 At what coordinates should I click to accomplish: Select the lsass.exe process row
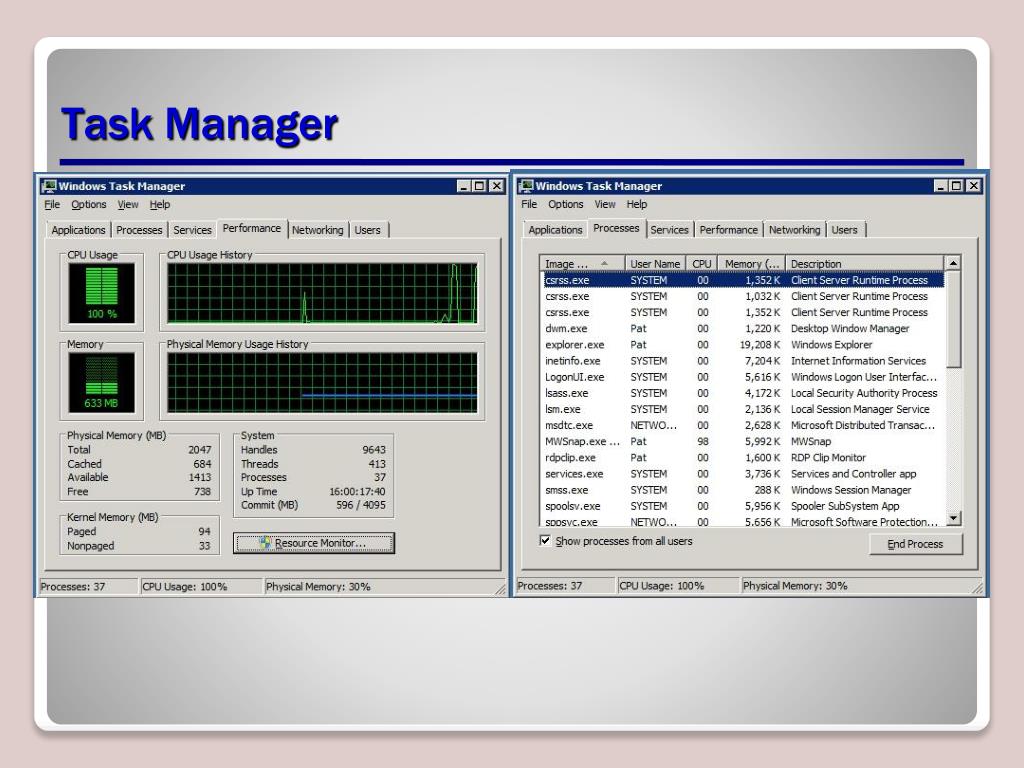[743, 393]
